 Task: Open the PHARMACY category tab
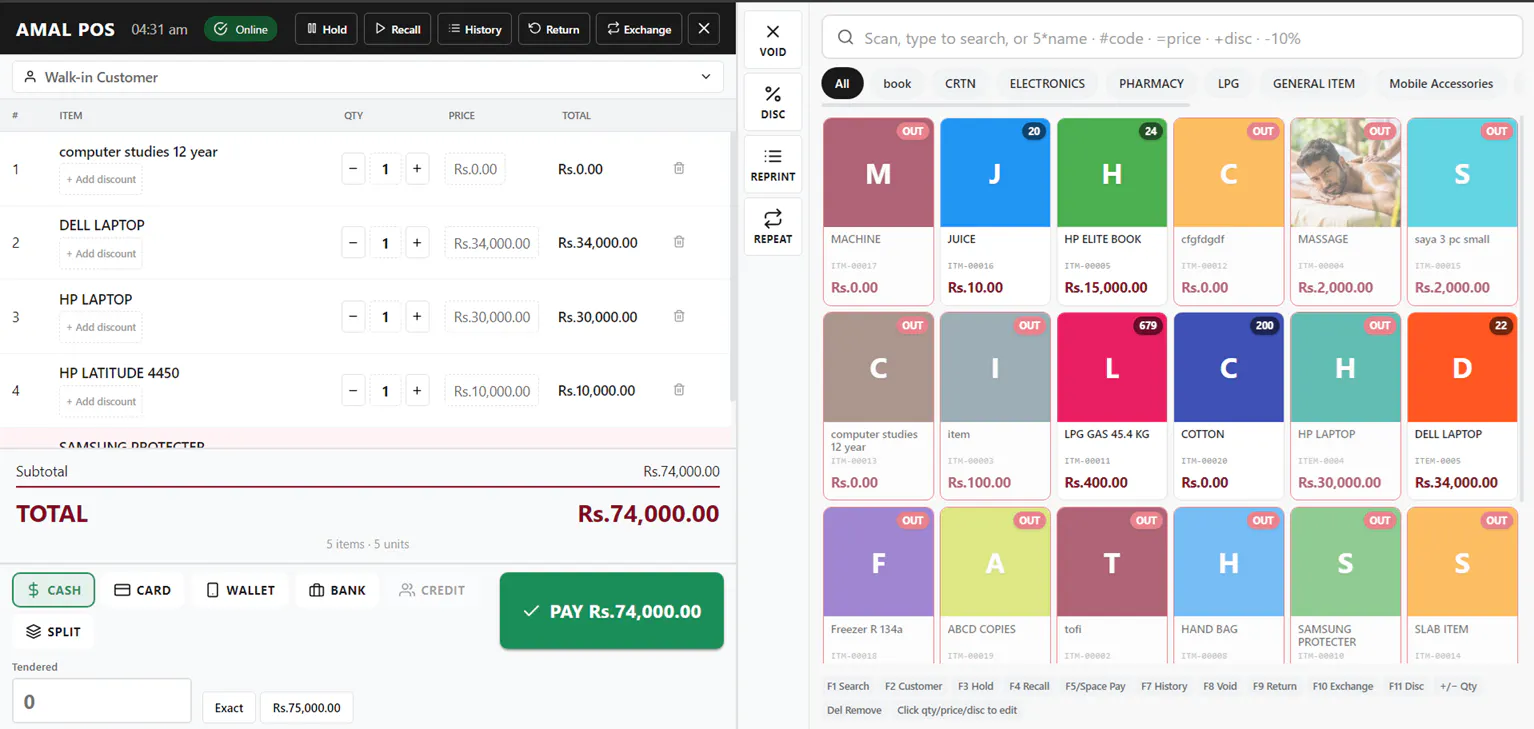(x=1151, y=84)
